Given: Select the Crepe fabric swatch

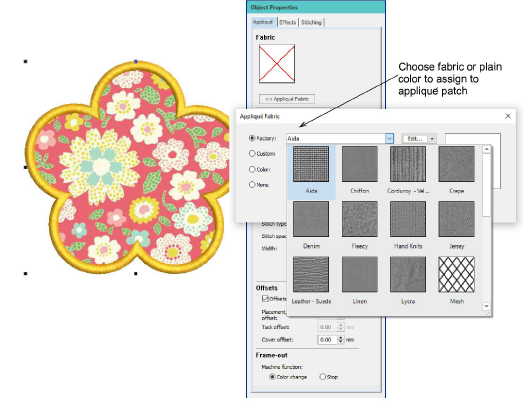Looking at the screenshot, I should (x=456, y=164).
